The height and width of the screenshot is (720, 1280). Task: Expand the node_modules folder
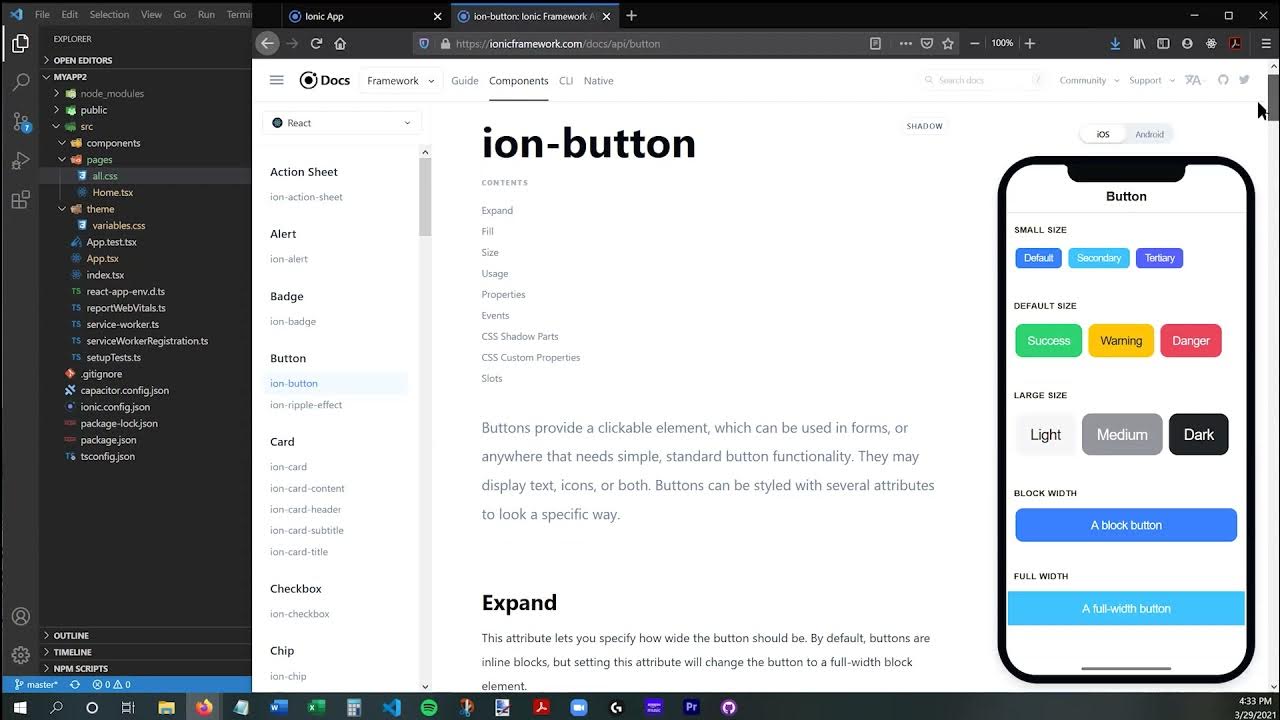coord(112,93)
